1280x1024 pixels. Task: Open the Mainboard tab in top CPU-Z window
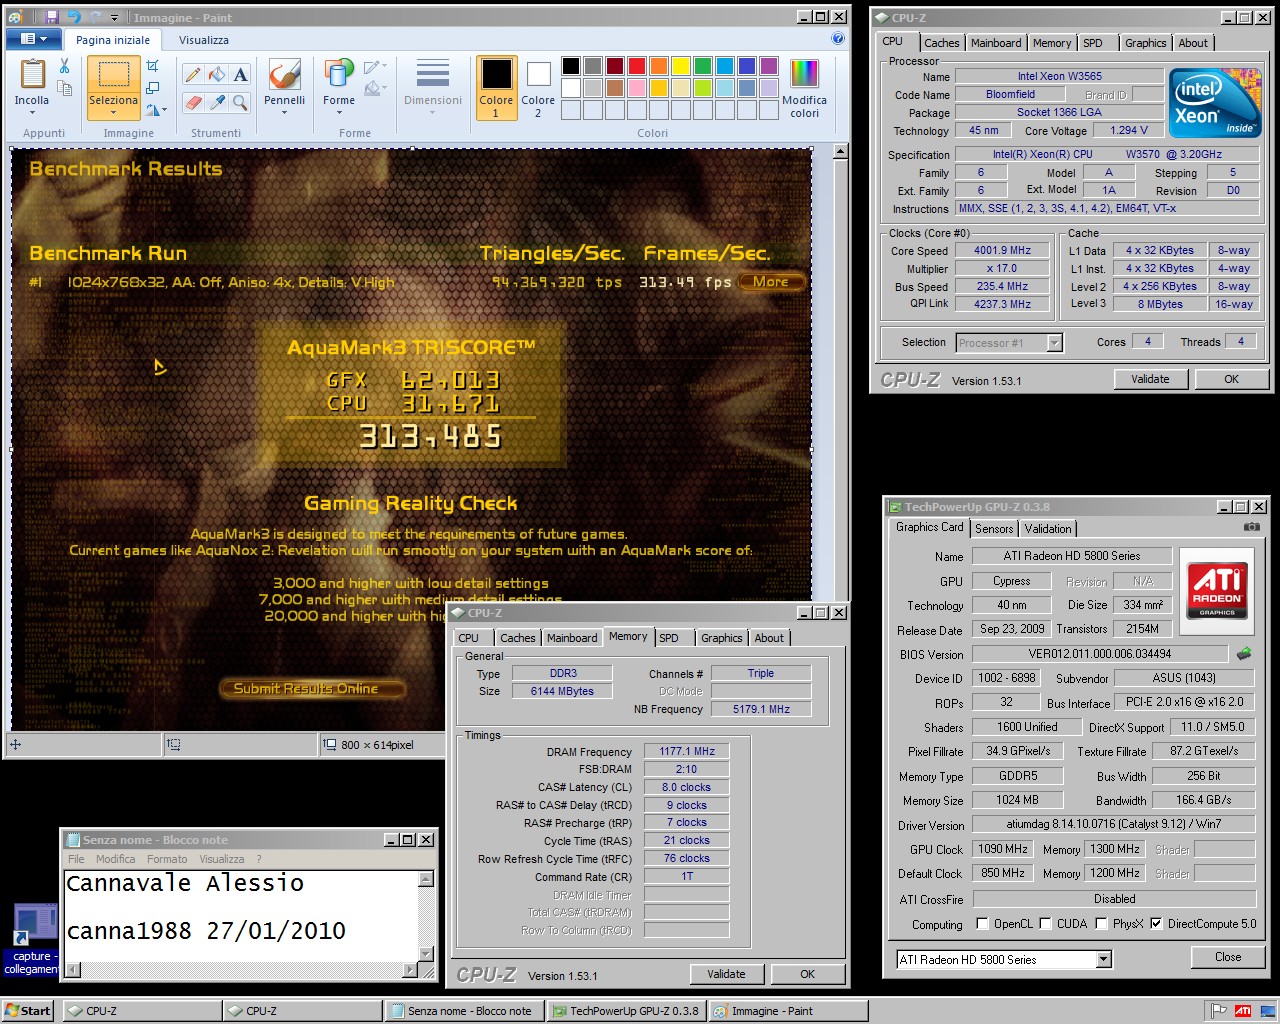click(996, 43)
